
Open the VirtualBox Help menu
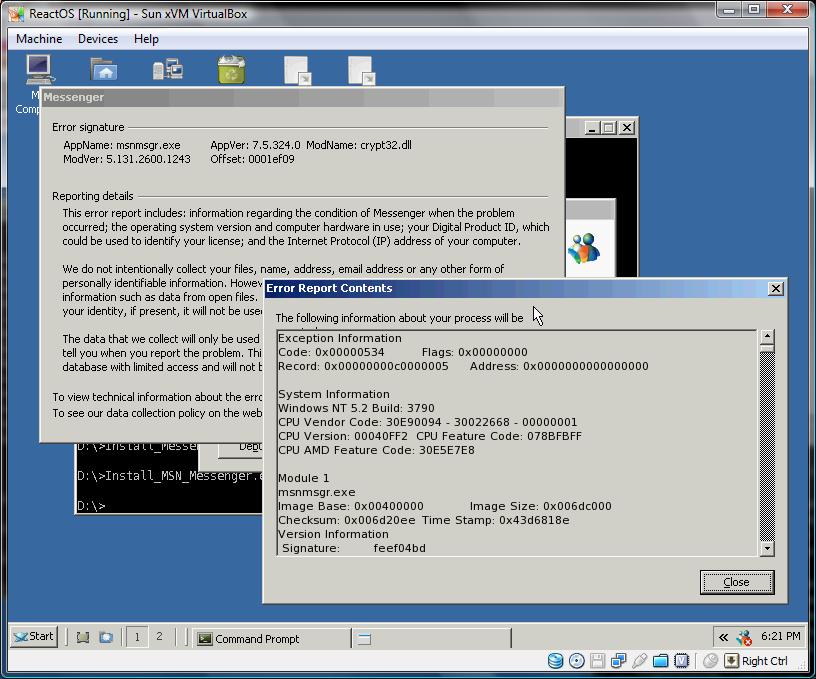pos(146,39)
